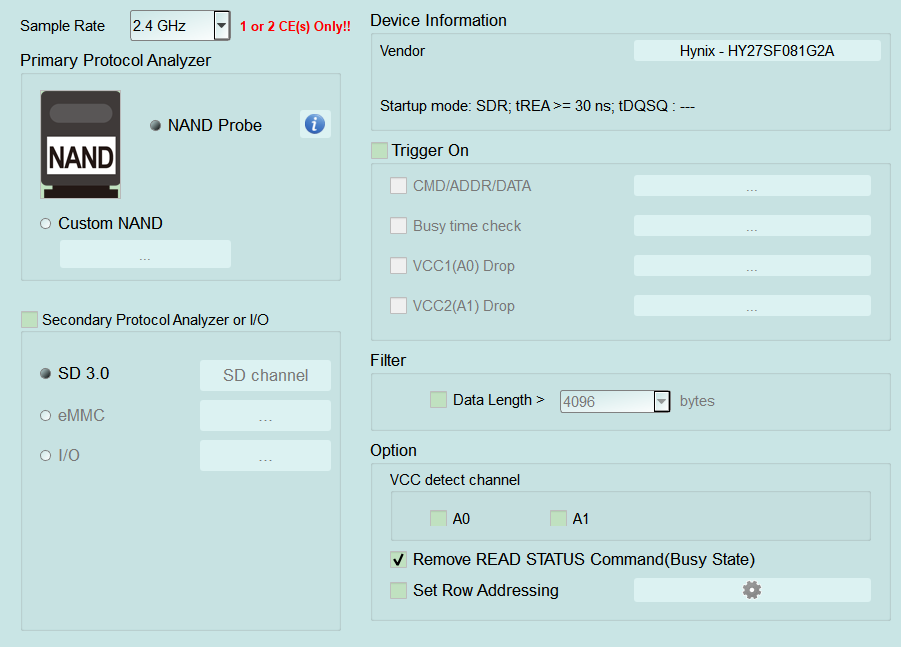Open VCC1(A0) Drop settings button
The width and height of the screenshot is (901, 647).
tap(752, 265)
